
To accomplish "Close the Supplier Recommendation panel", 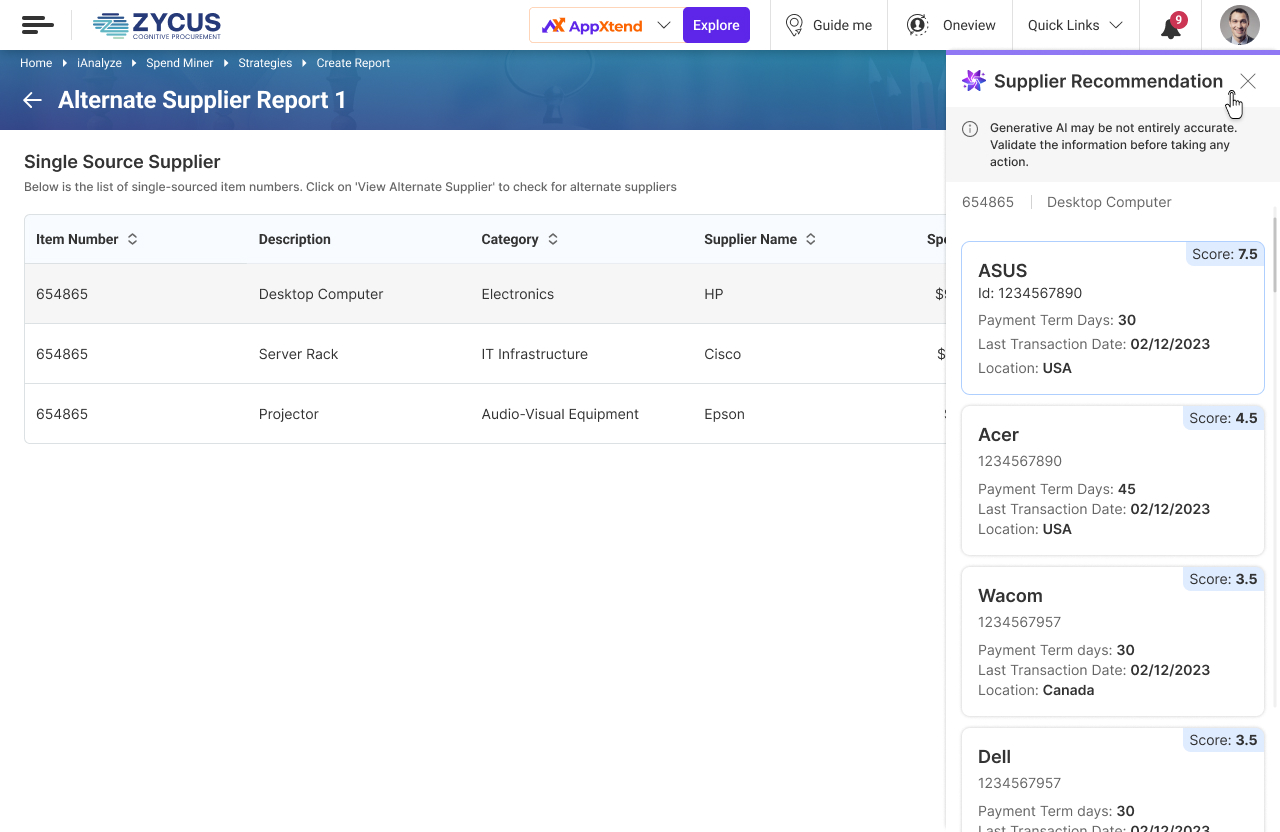I will pos(1248,81).
